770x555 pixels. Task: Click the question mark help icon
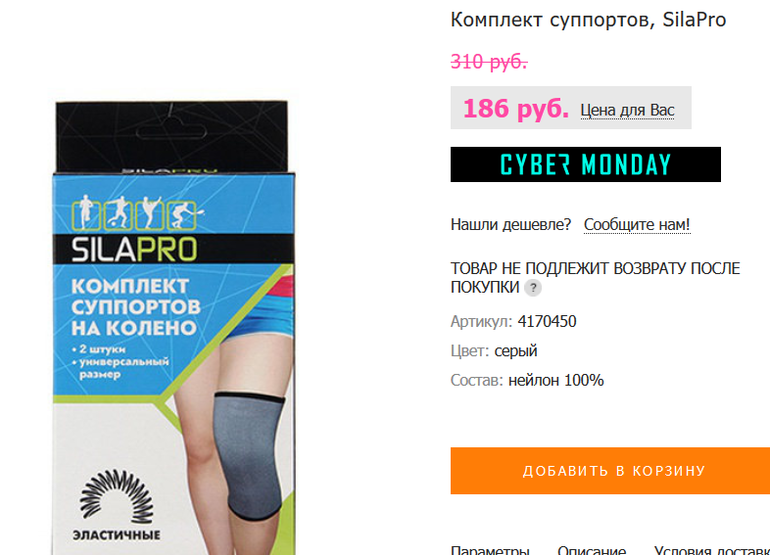(x=533, y=288)
